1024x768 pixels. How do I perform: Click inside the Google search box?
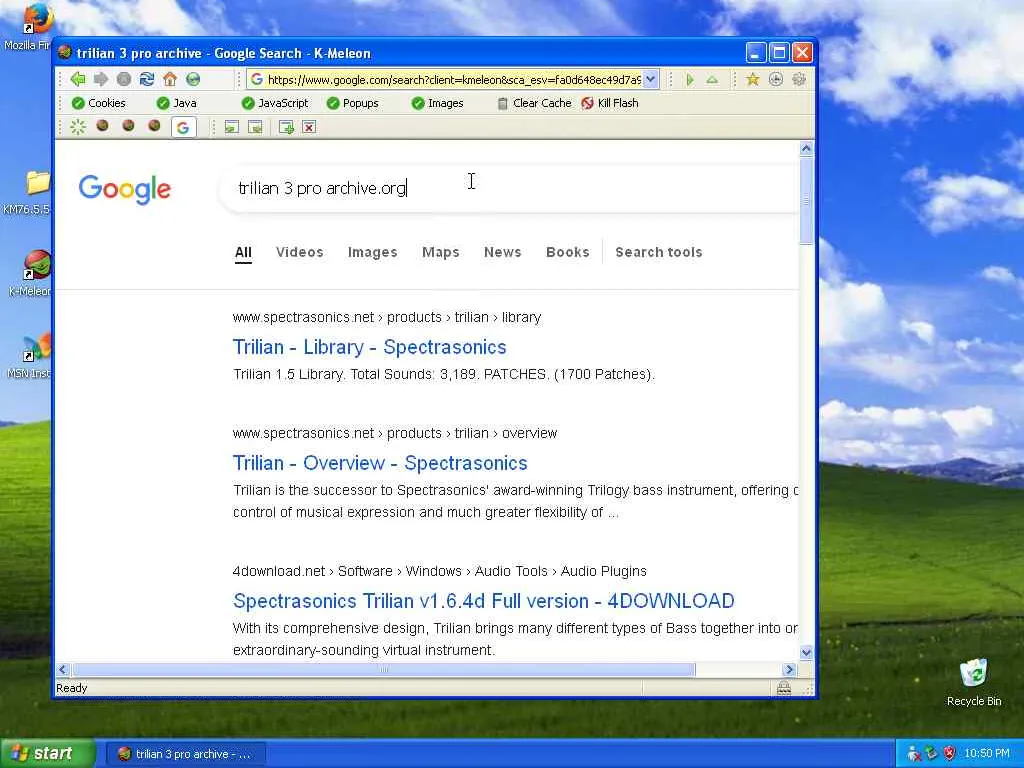tap(509, 188)
